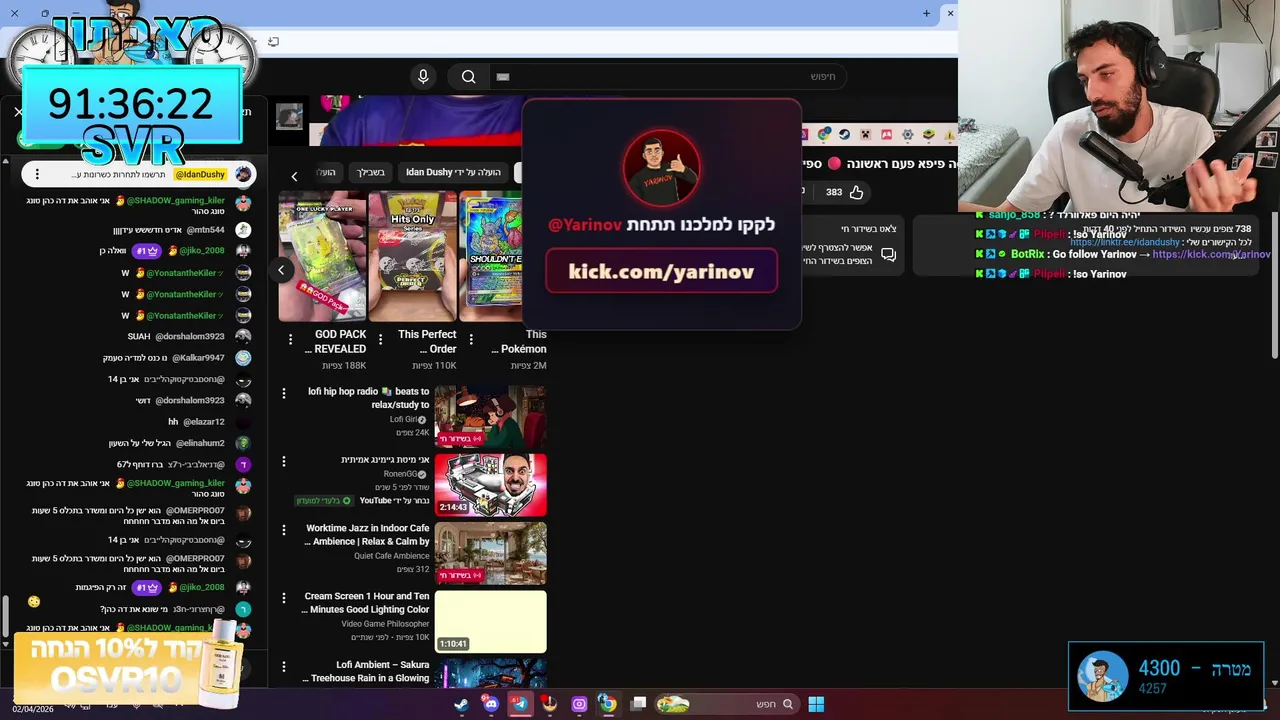The image size is (1280, 720).
Task: Click the YouTube voice search microphone icon
Action: pyautogui.click(x=423, y=77)
